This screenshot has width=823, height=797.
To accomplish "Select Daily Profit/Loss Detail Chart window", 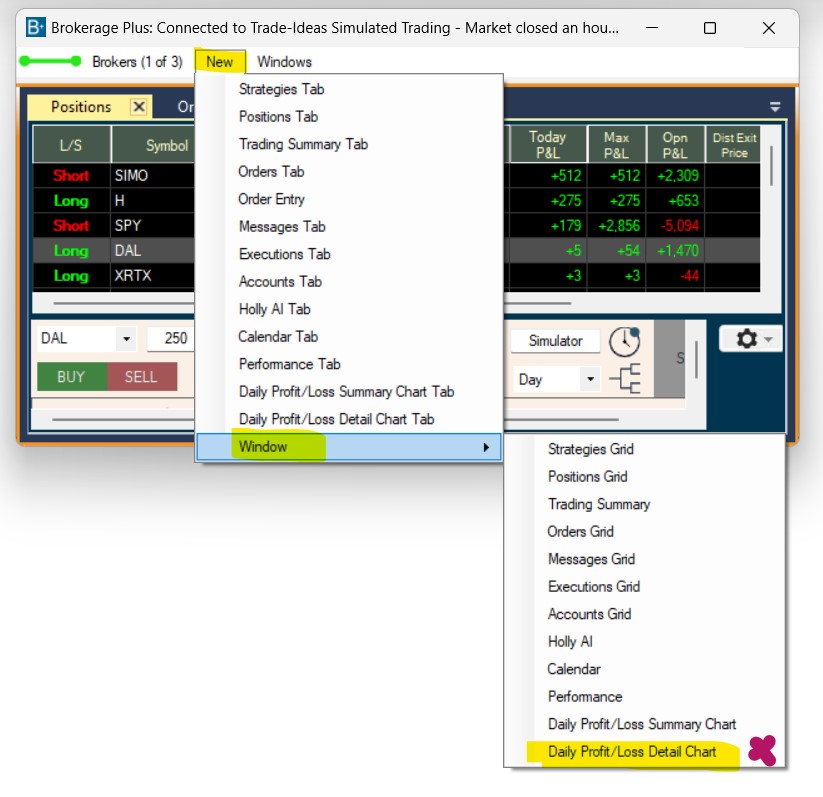I will 632,752.
